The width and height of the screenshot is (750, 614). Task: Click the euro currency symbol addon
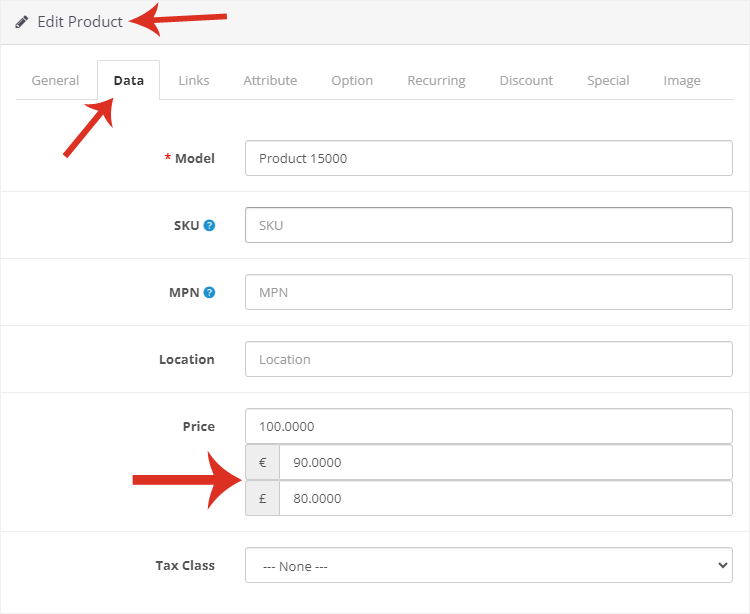pos(262,463)
